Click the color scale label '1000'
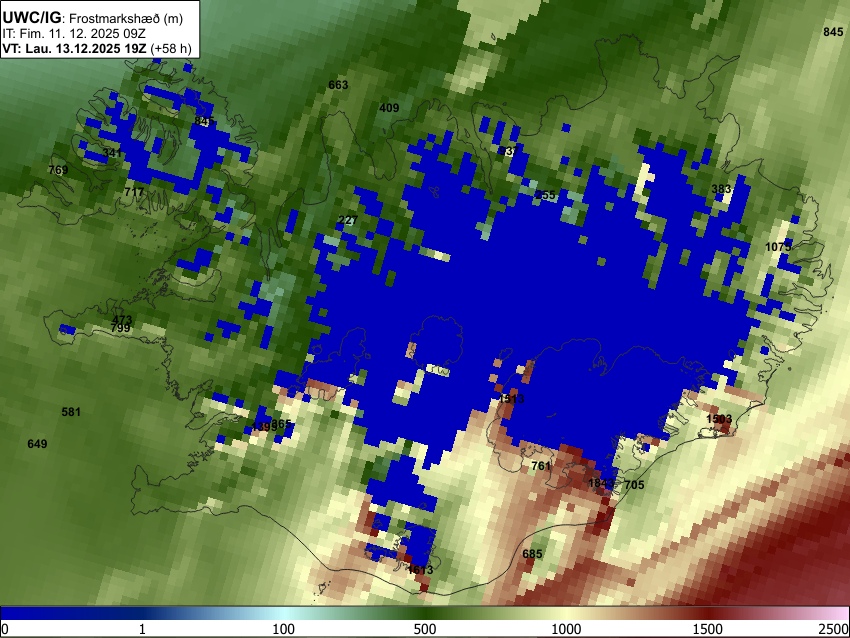 566,629
